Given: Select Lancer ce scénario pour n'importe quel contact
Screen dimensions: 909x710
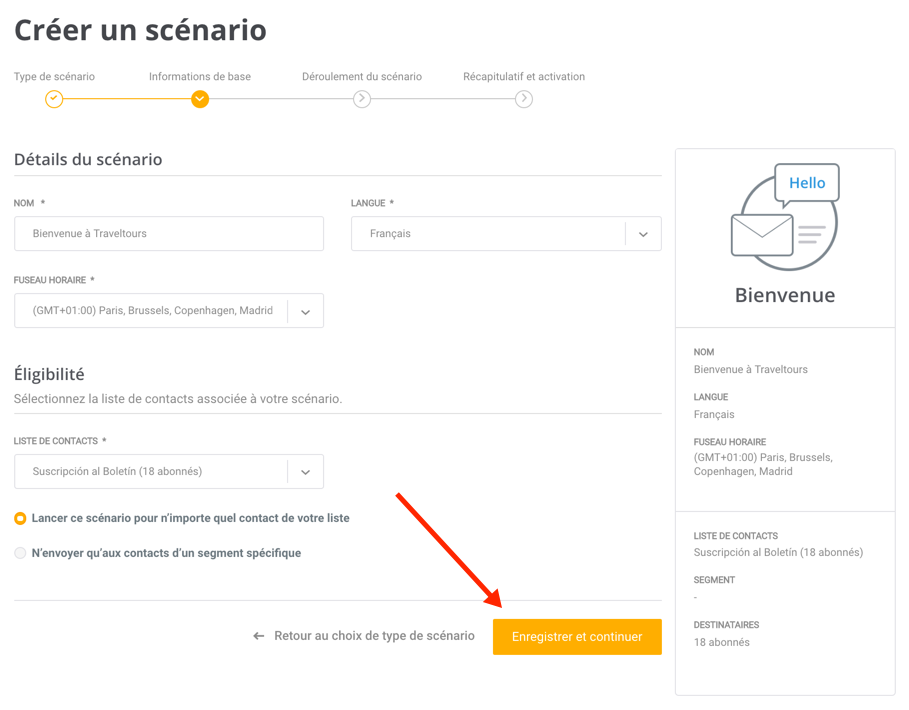Looking at the screenshot, I should pyautogui.click(x=20, y=518).
